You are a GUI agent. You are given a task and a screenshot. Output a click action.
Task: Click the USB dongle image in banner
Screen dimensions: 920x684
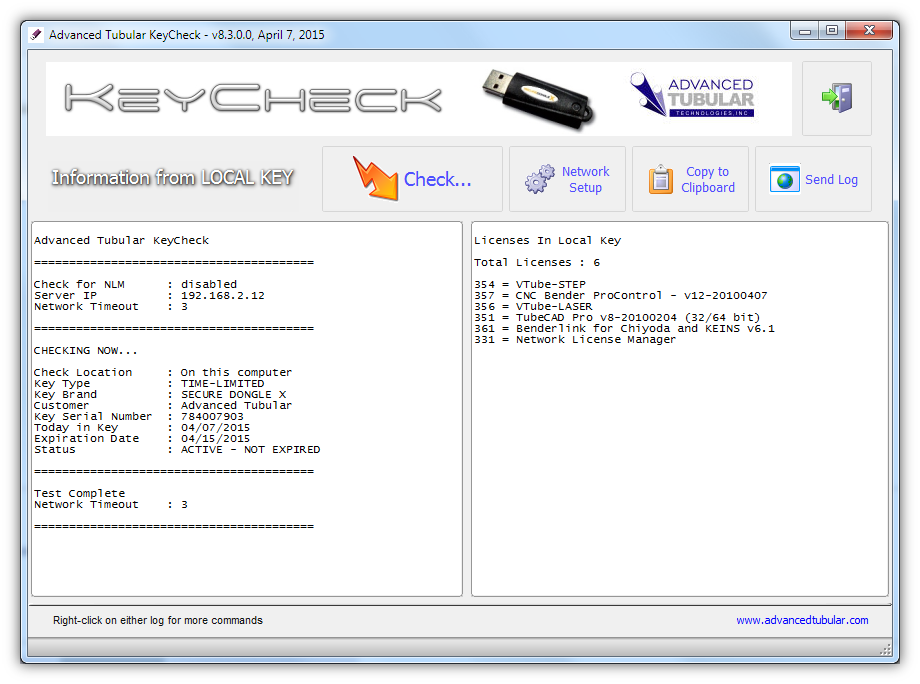tap(538, 96)
